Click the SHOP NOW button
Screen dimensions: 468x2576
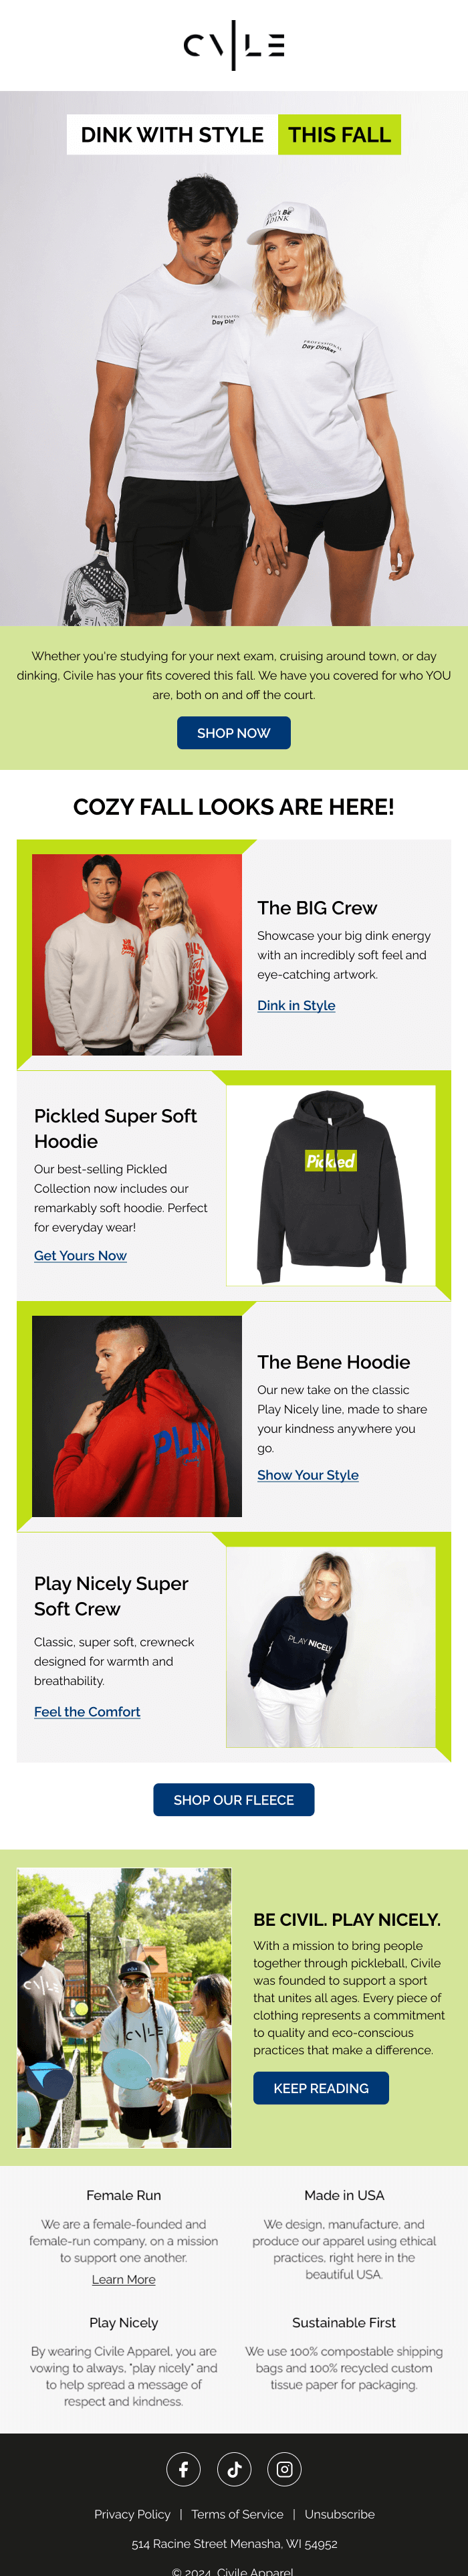[234, 732]
